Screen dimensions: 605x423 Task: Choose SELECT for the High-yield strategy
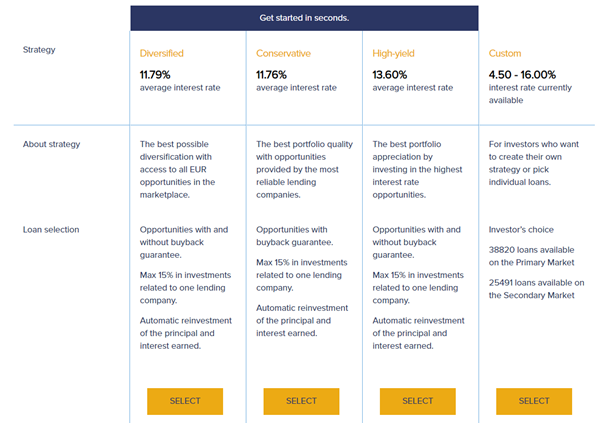click(x=417, y=401)
